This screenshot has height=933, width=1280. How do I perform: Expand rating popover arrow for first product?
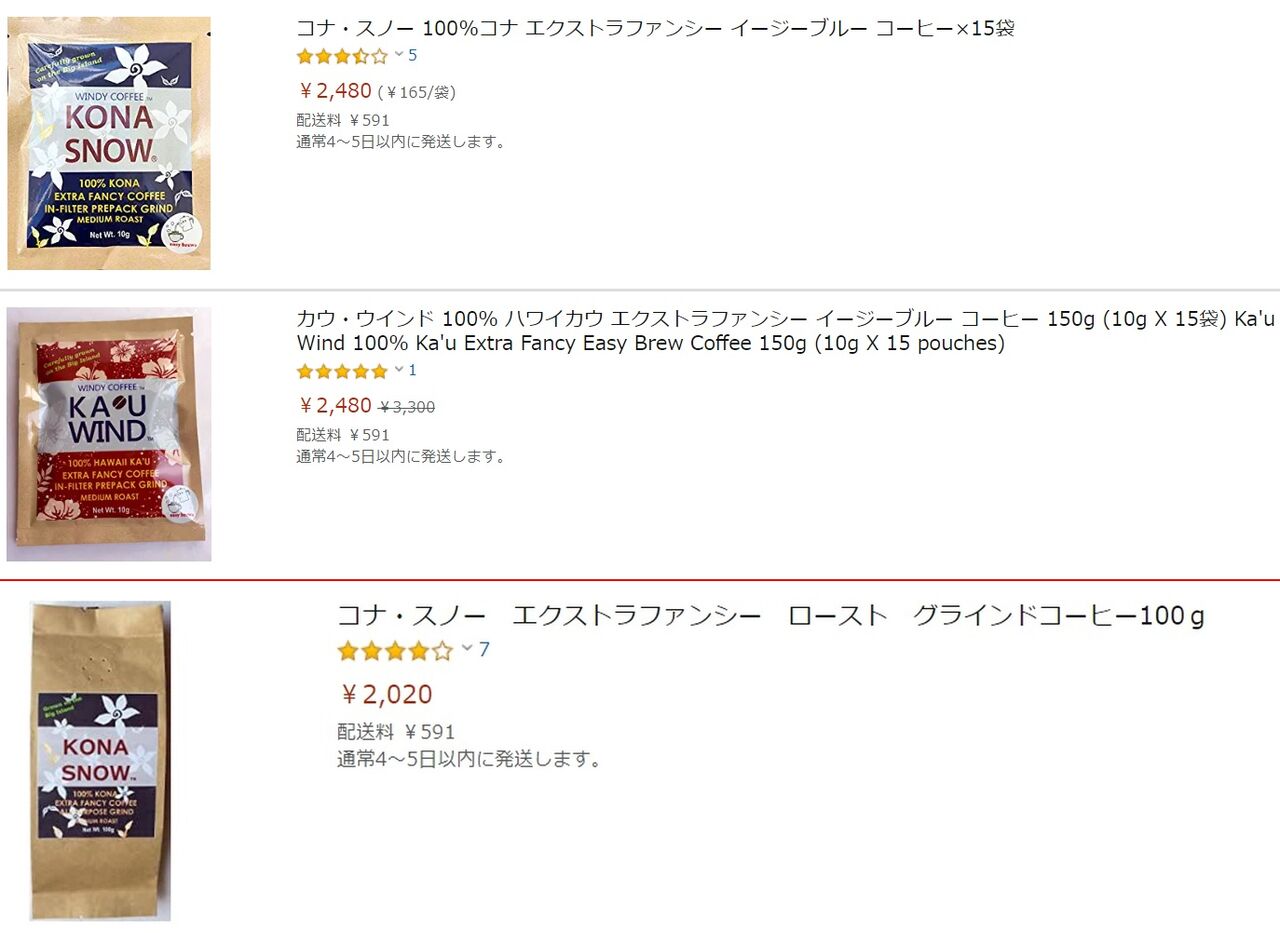399,55
